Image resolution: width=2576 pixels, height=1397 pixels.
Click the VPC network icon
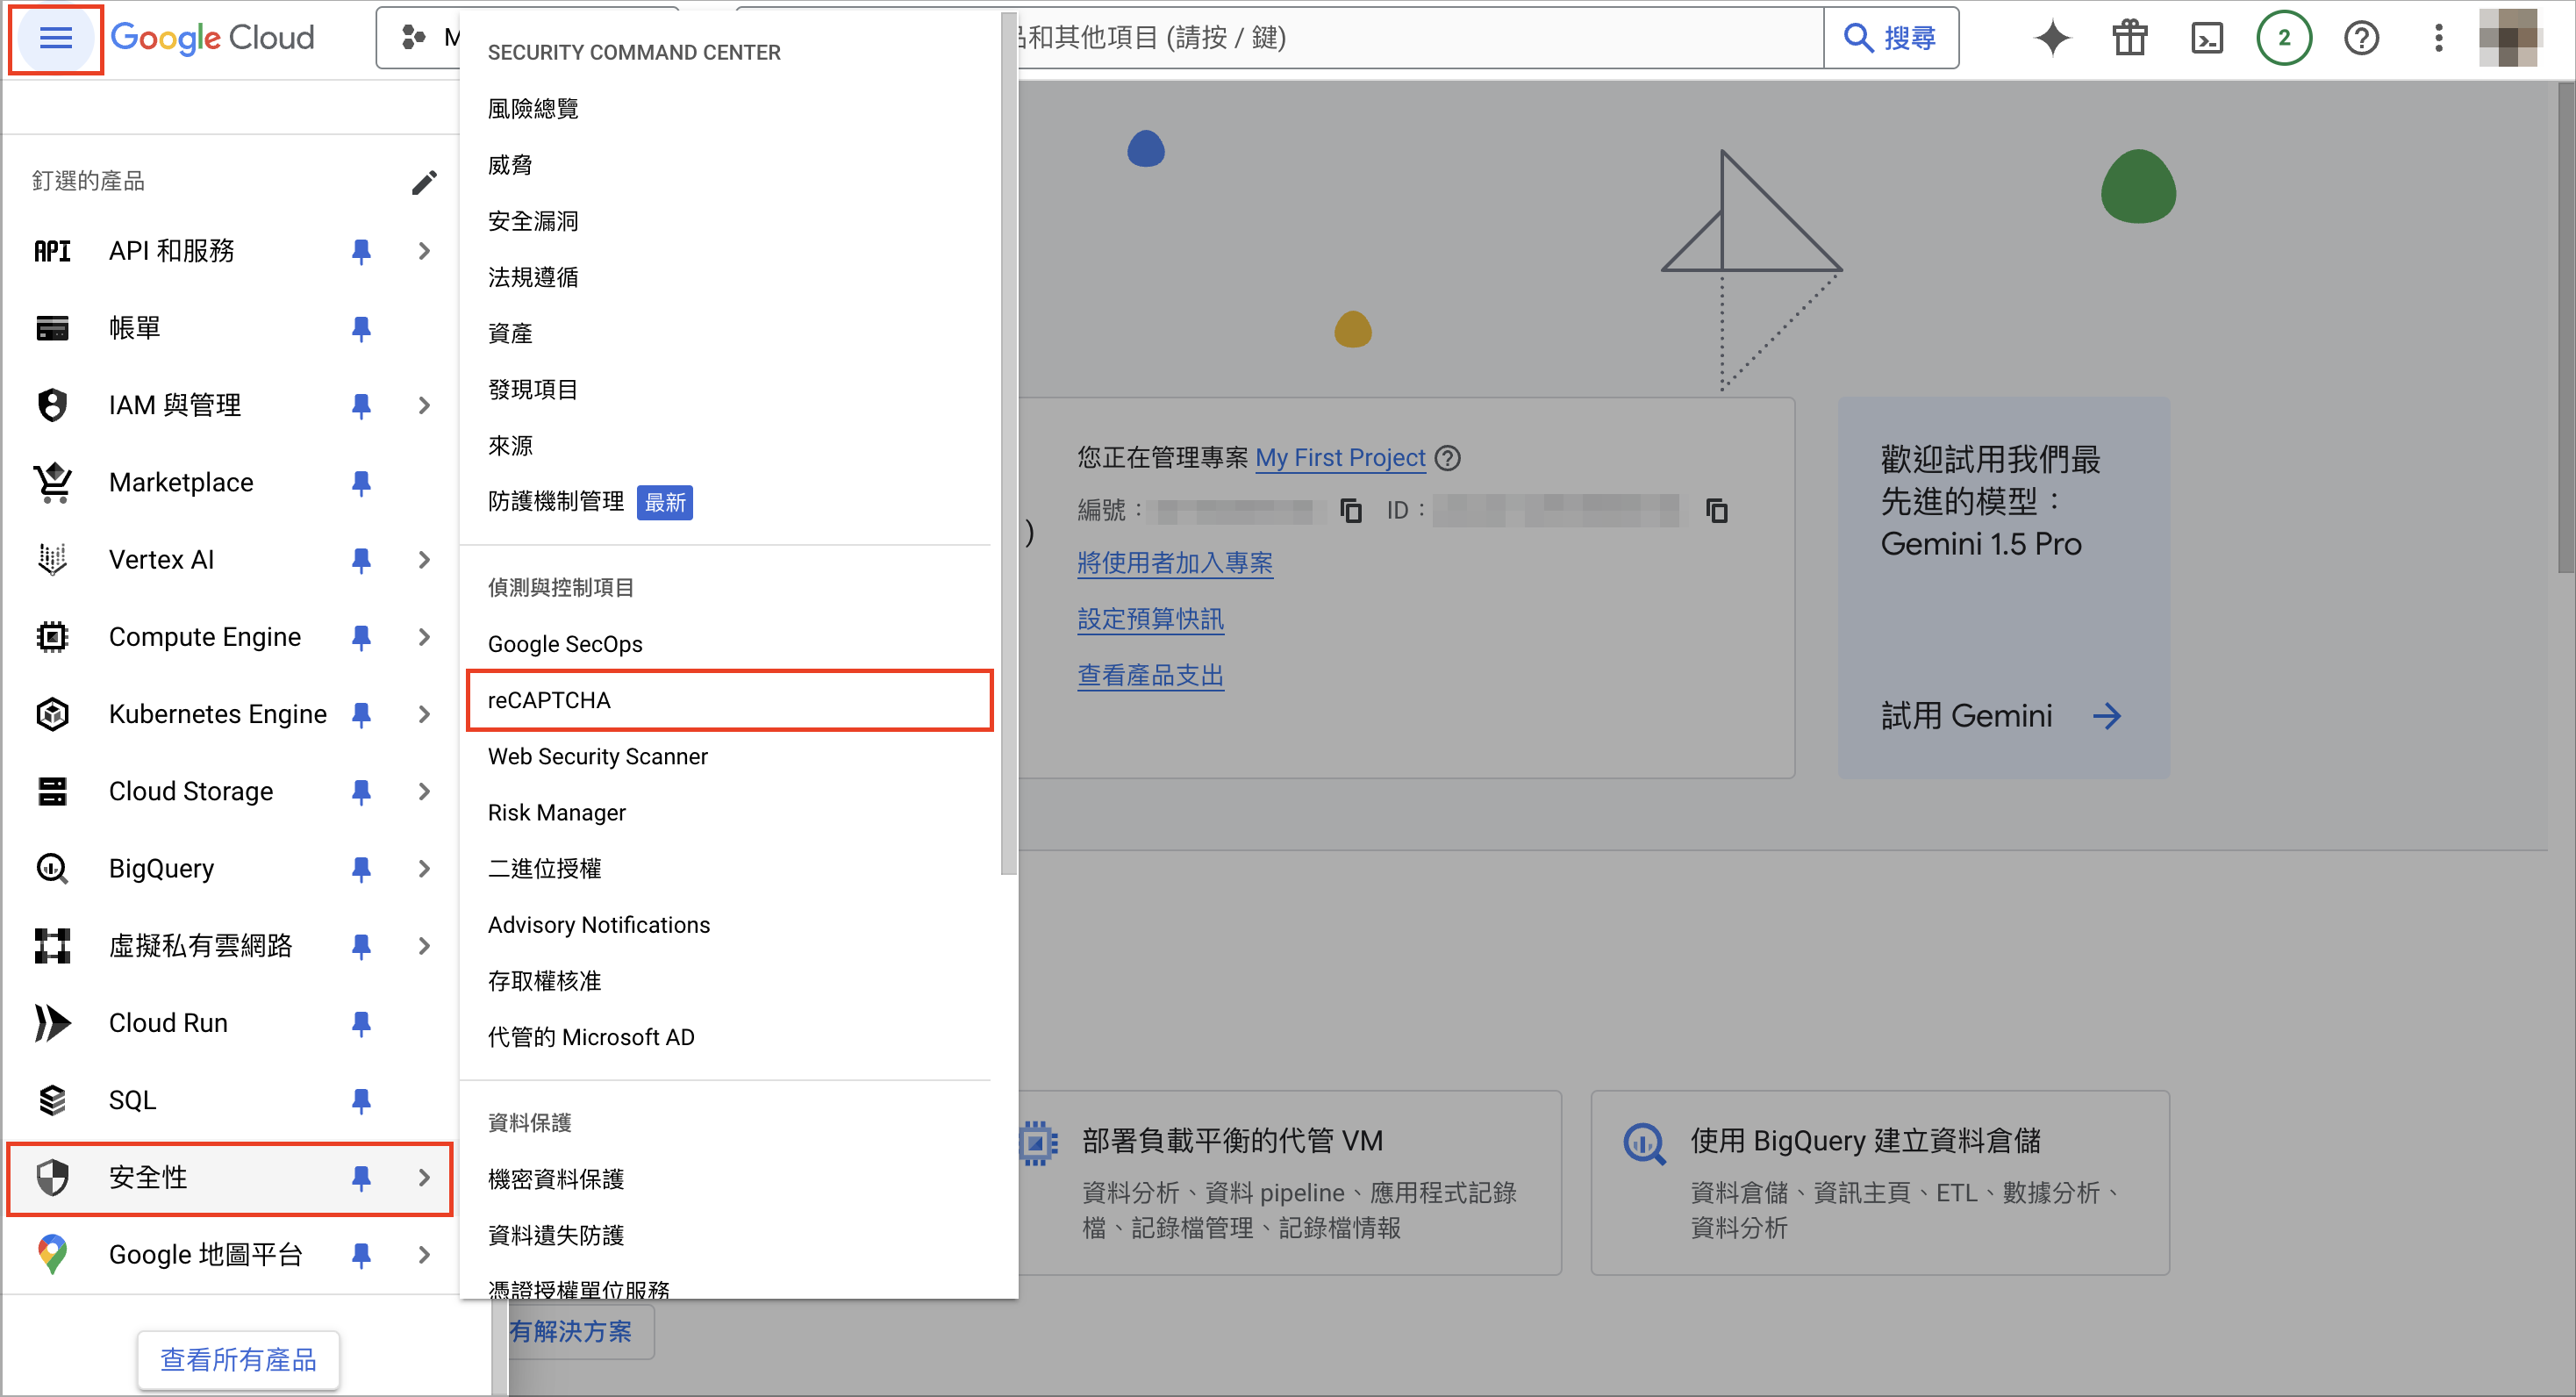point(52,945)
